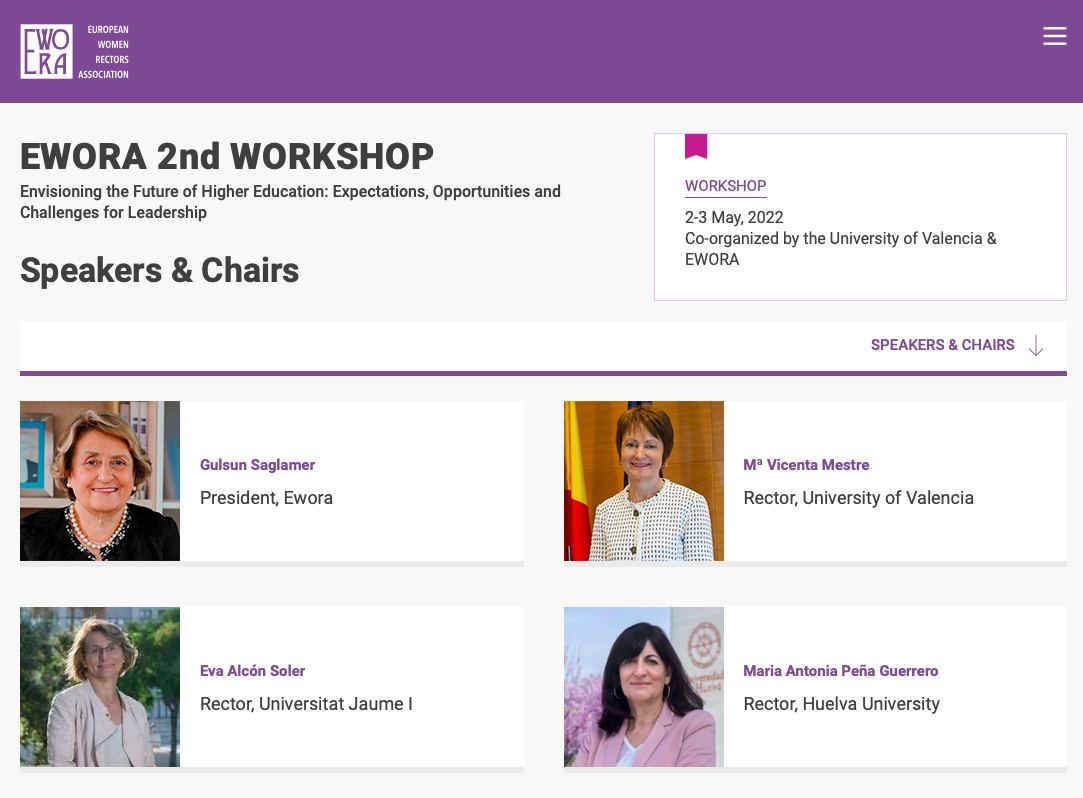
Task: Open the WORKSHOP link
Action: [x=725, y=186]
